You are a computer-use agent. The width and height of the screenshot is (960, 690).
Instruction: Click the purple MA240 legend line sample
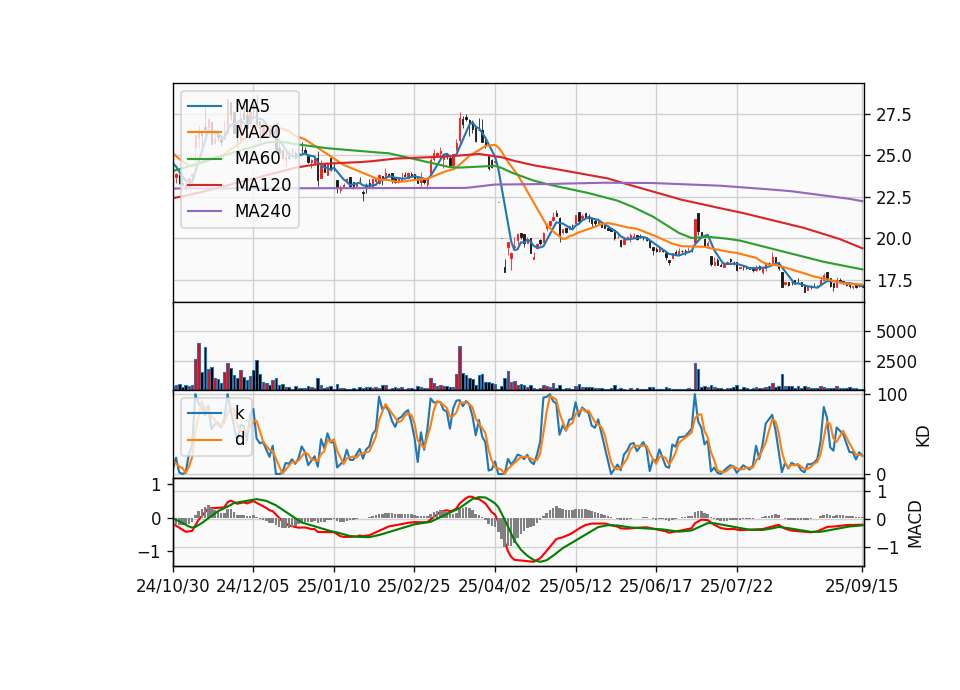(204, 211)
